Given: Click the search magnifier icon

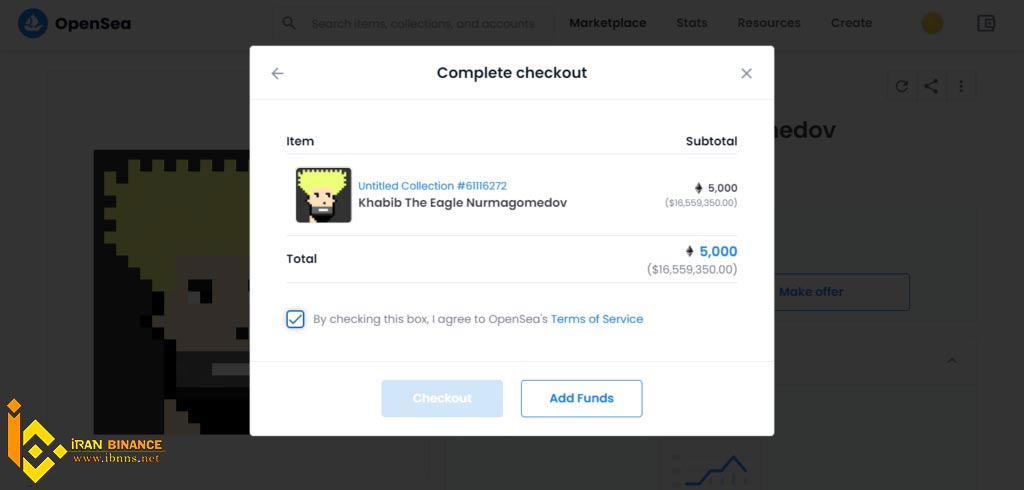Looking at the screenshot, I should tap(289, 24).
